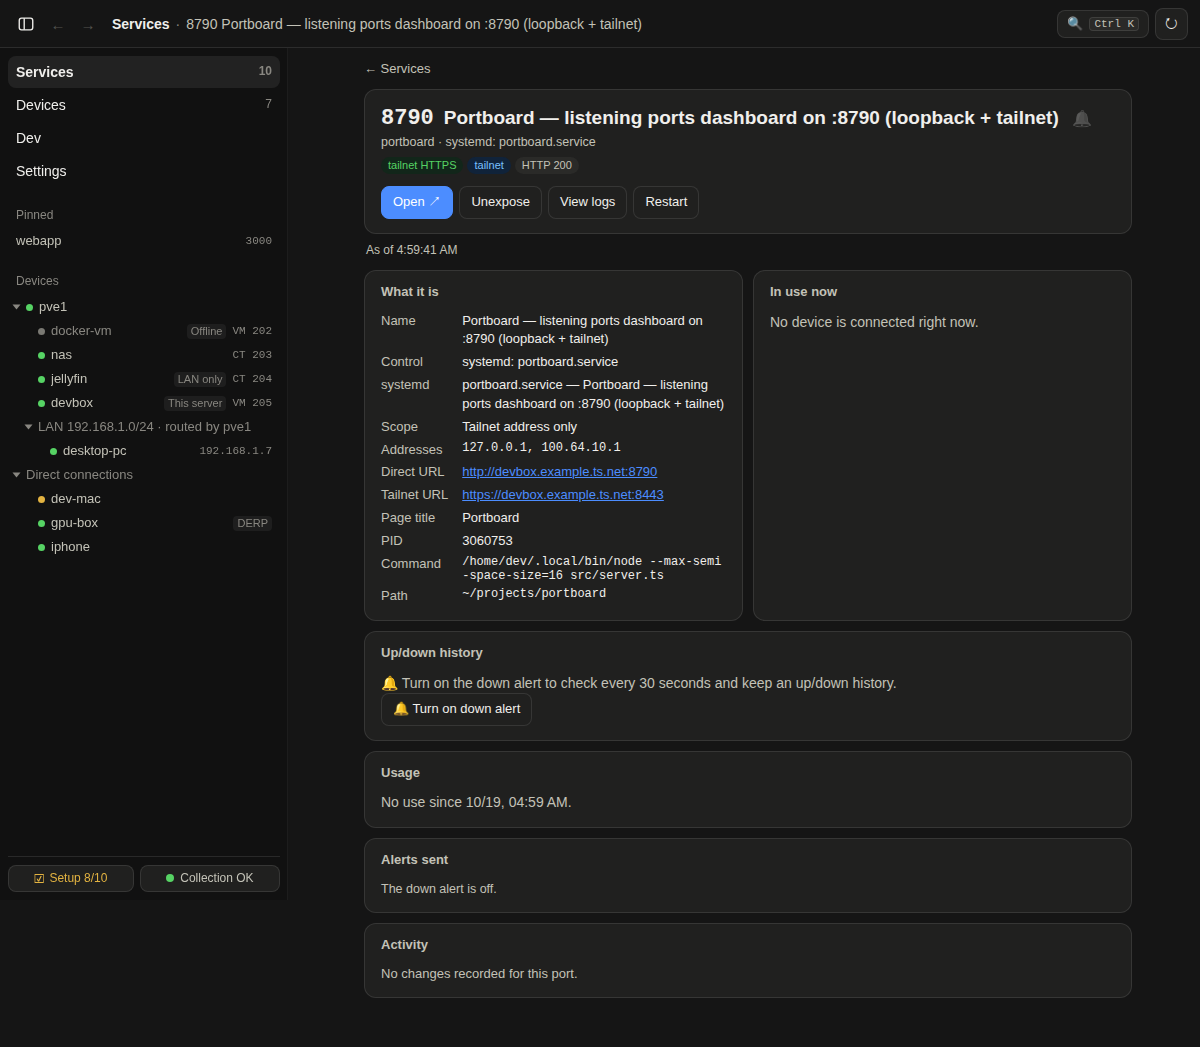1200x1047 pixels.
Task: Click the Setup 8/10 button
Action: coord(71,878)
